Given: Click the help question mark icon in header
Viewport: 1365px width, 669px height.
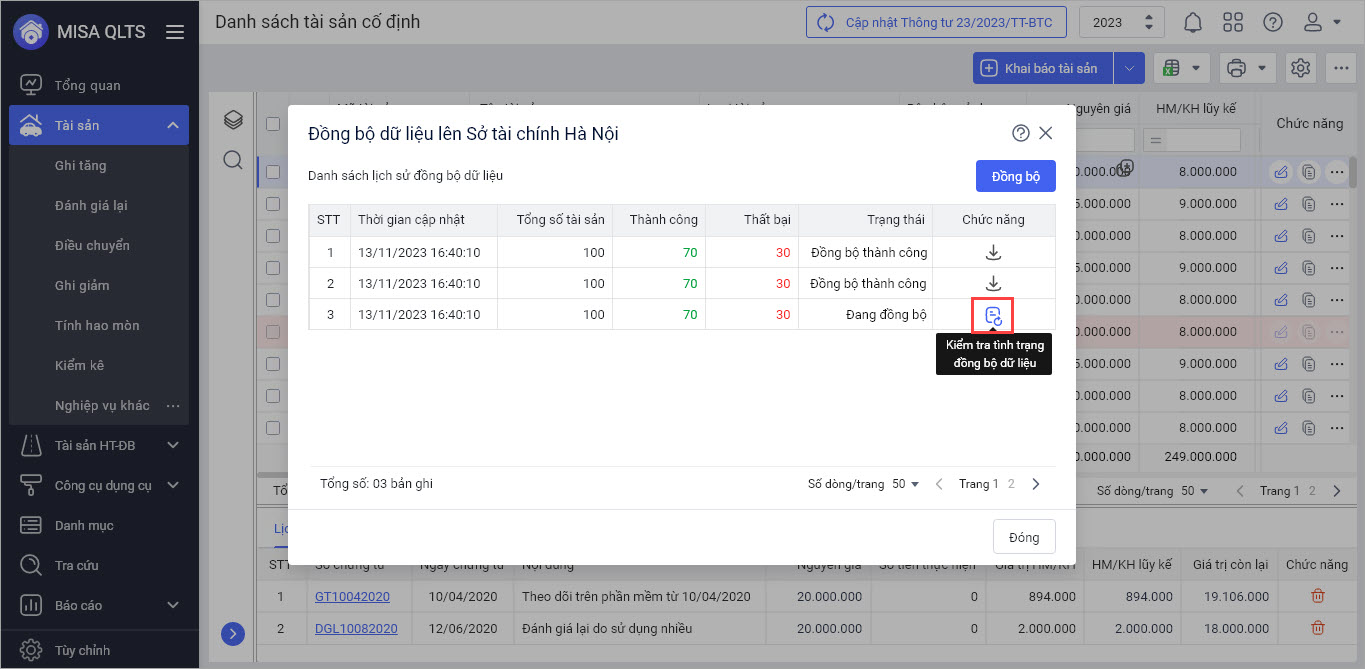Looking at the screenshot, I should coord(1272,22).
